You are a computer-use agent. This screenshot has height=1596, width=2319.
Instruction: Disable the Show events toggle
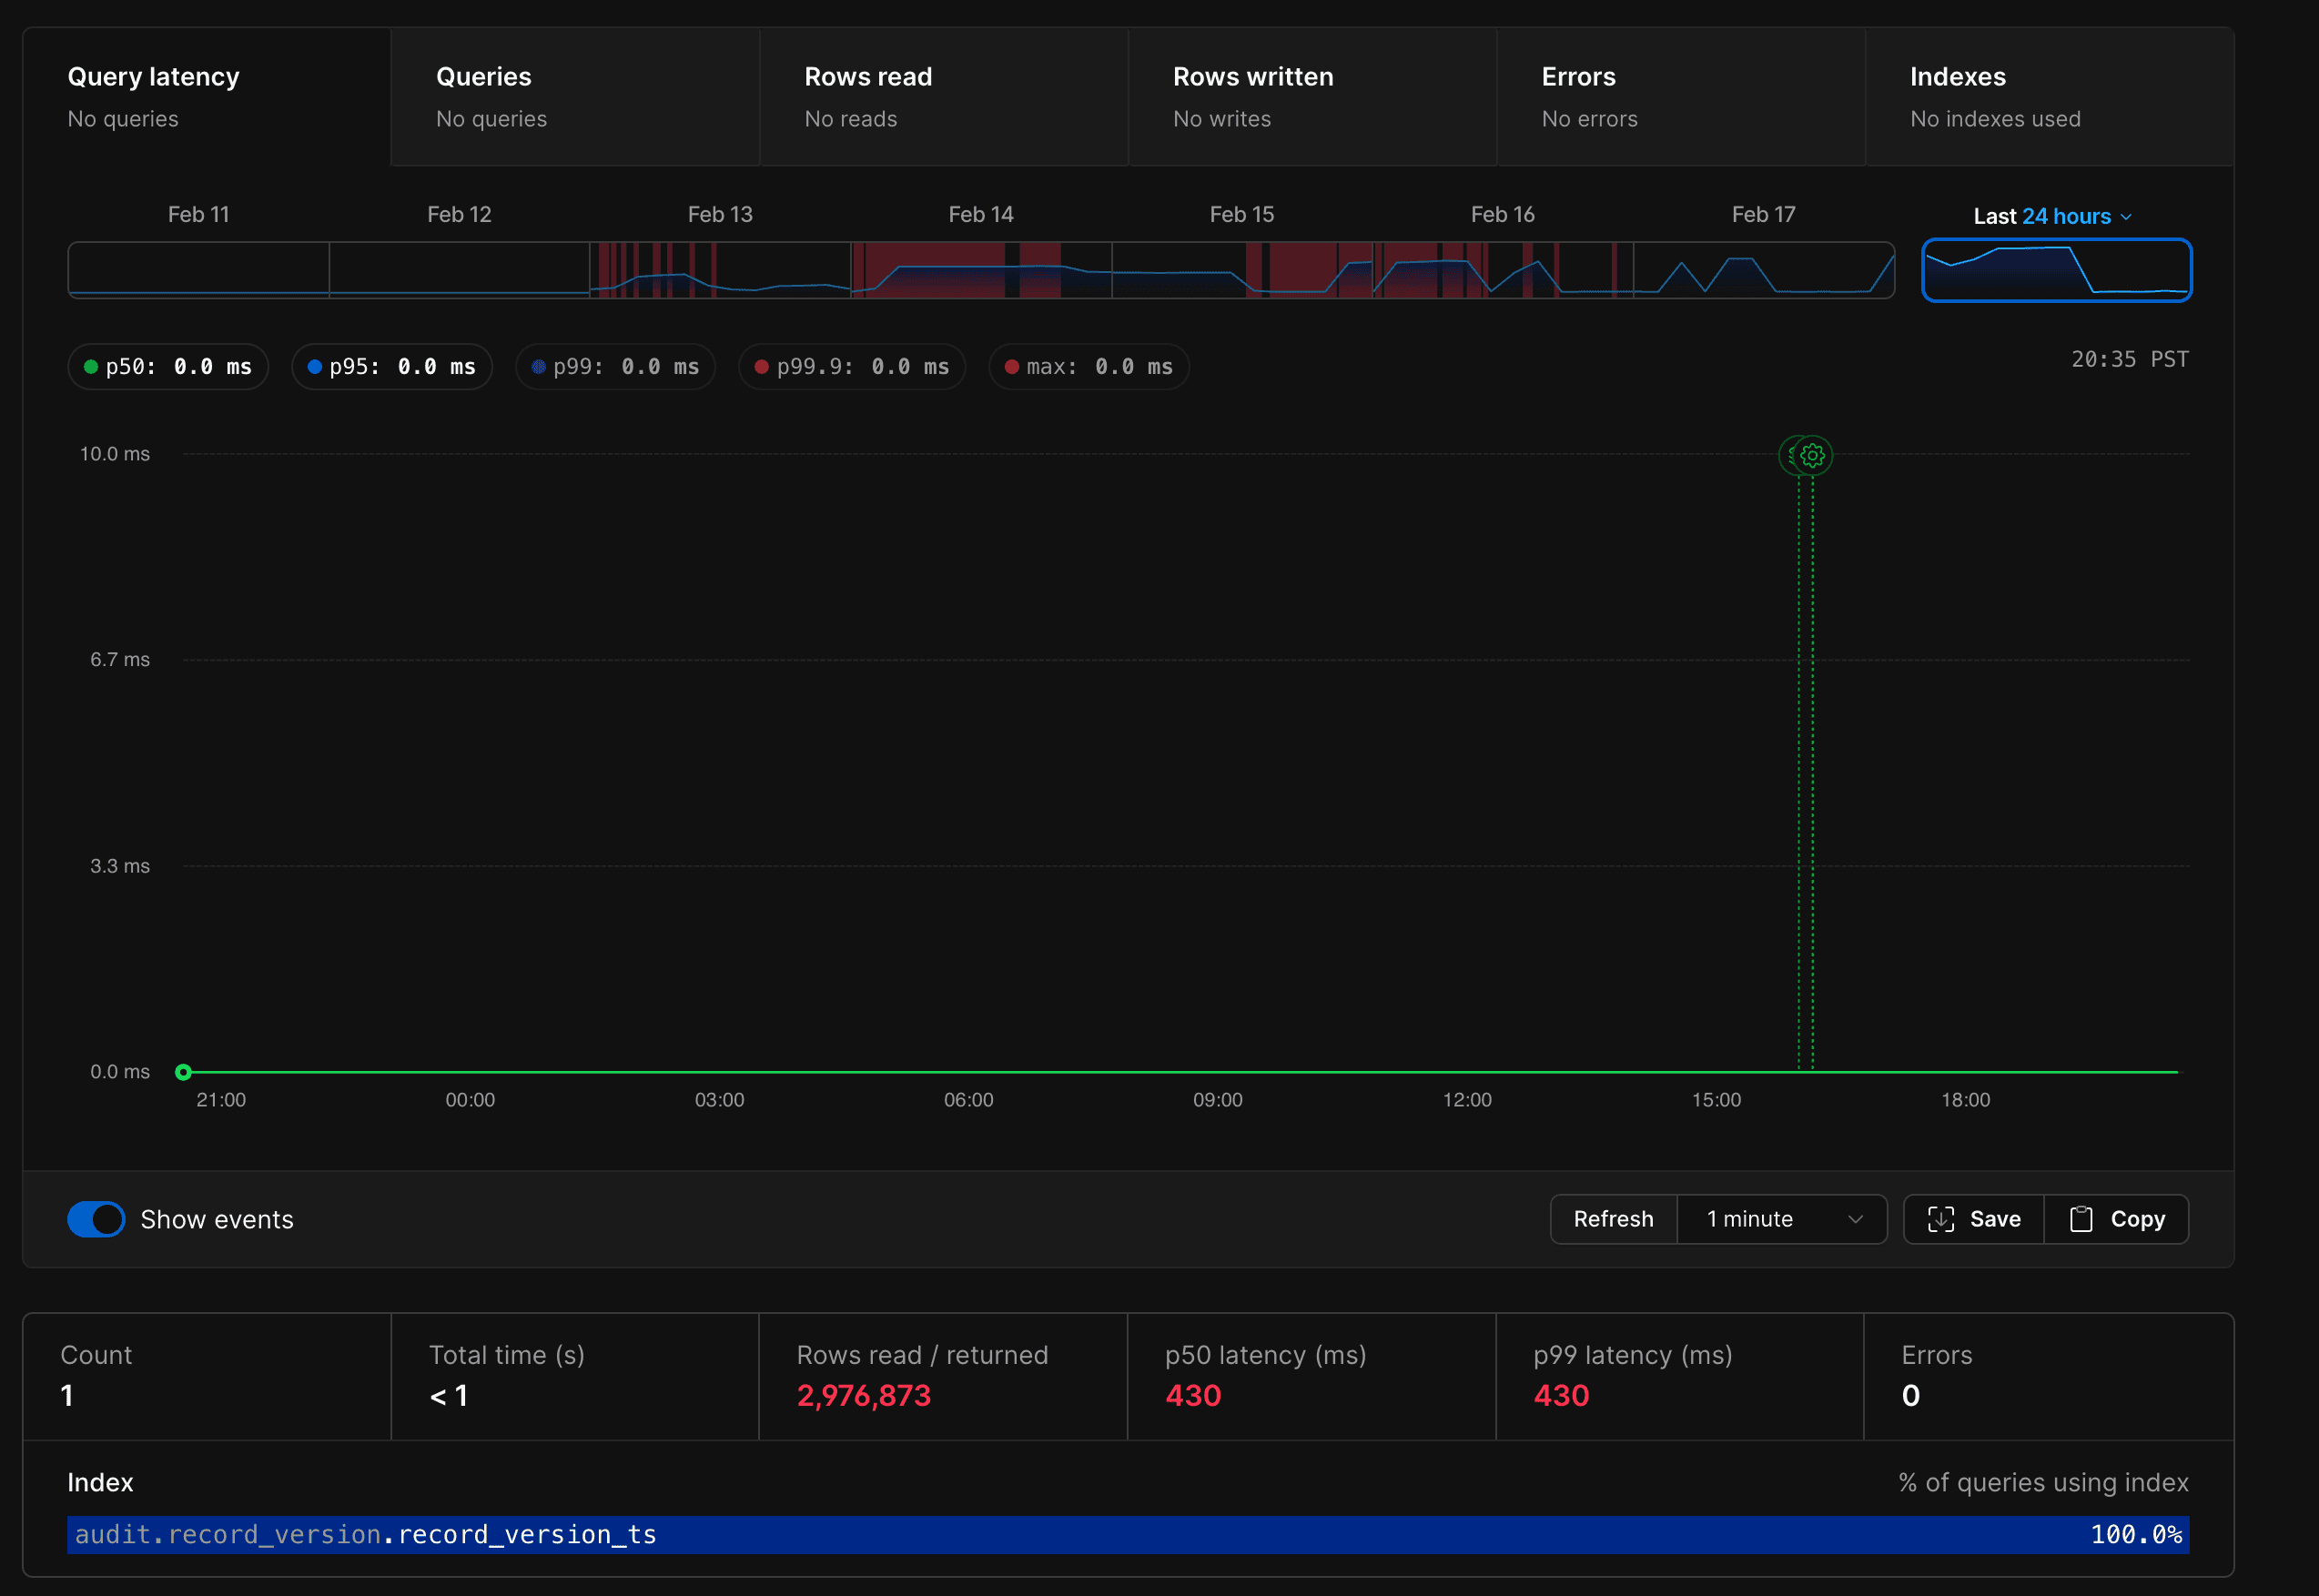coord(96,1219)
